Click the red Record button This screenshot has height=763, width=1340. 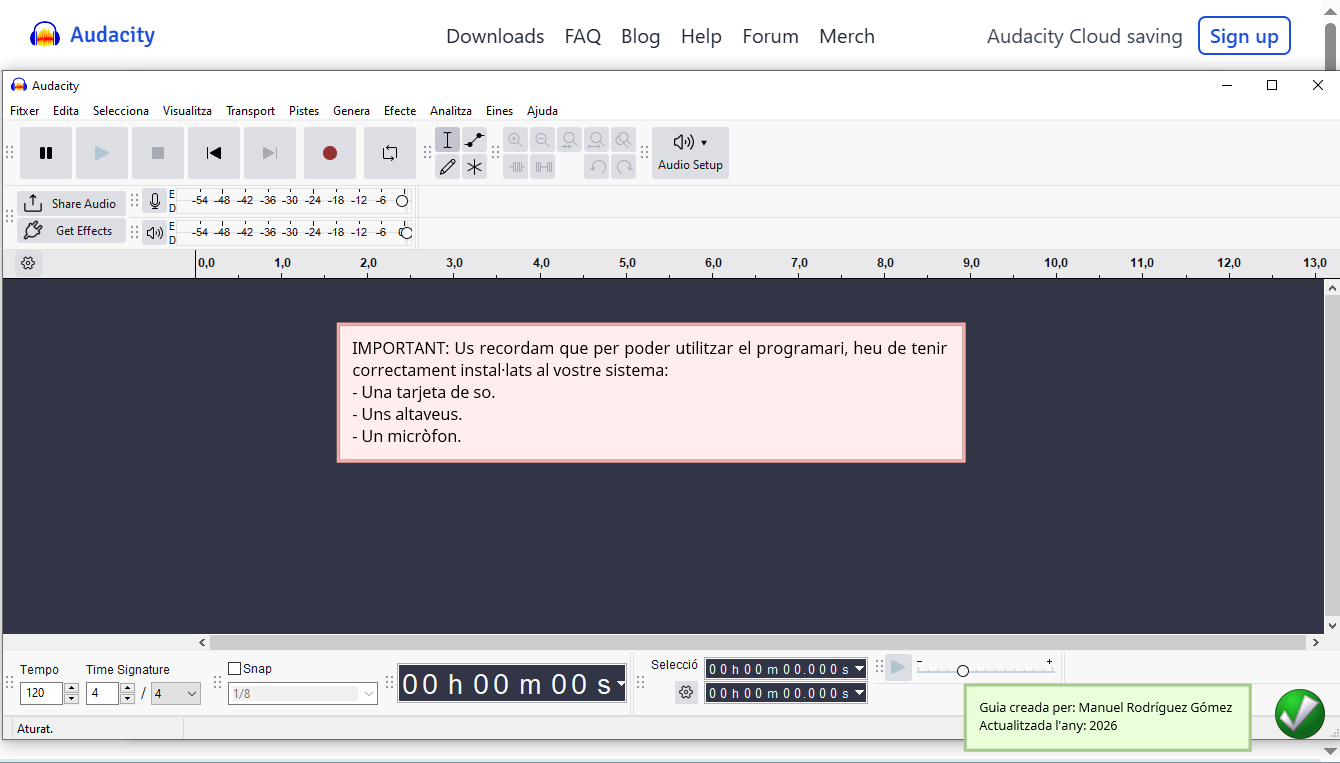tap(330, 153)
